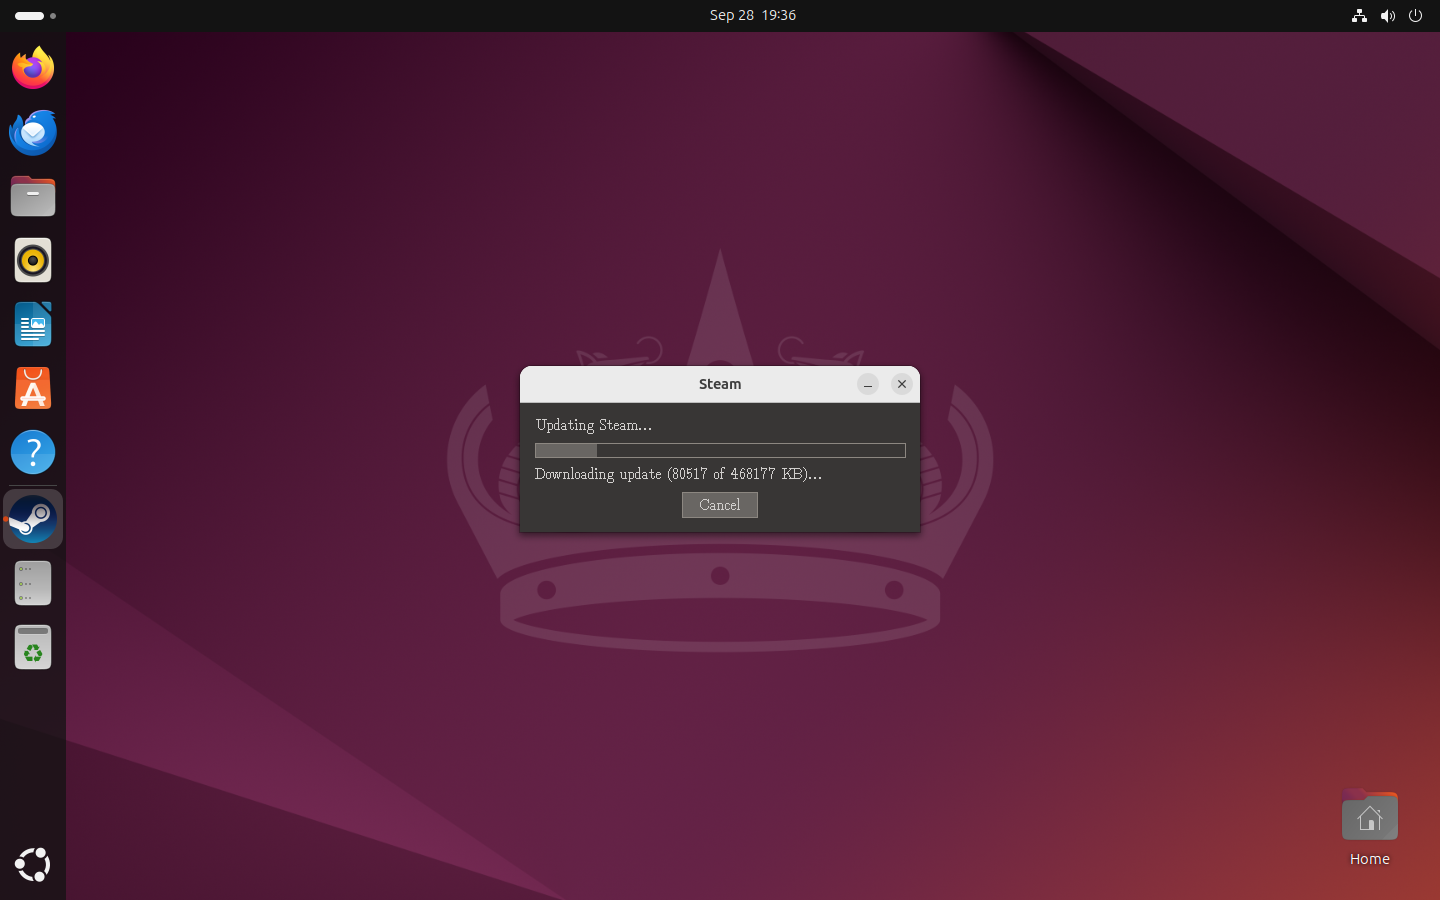The image size is (1440, 900).
Task: Click the Steam update progress bar
Action: pyautogui.click(x=719, y=451)
